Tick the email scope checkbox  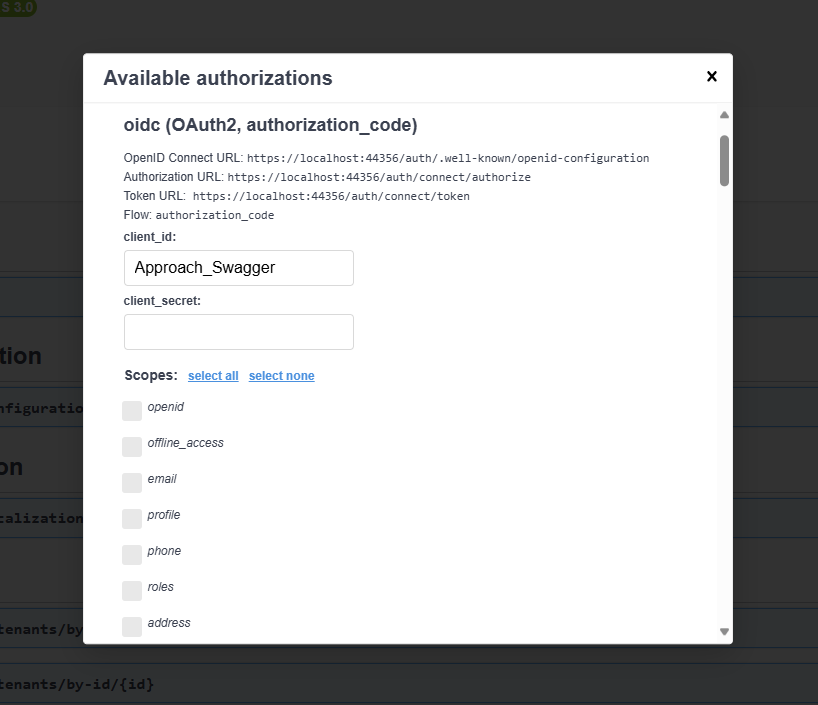[132, 483]
